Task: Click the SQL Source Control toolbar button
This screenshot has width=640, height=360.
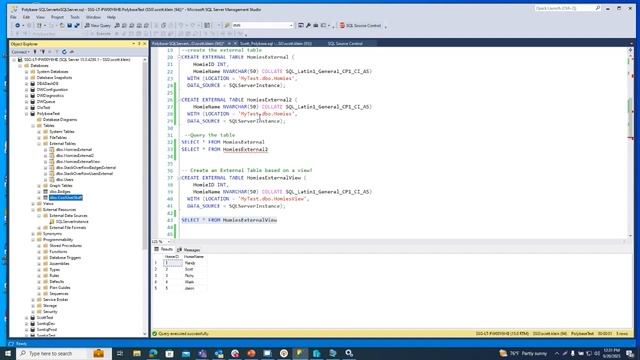Action: point(360,25)
